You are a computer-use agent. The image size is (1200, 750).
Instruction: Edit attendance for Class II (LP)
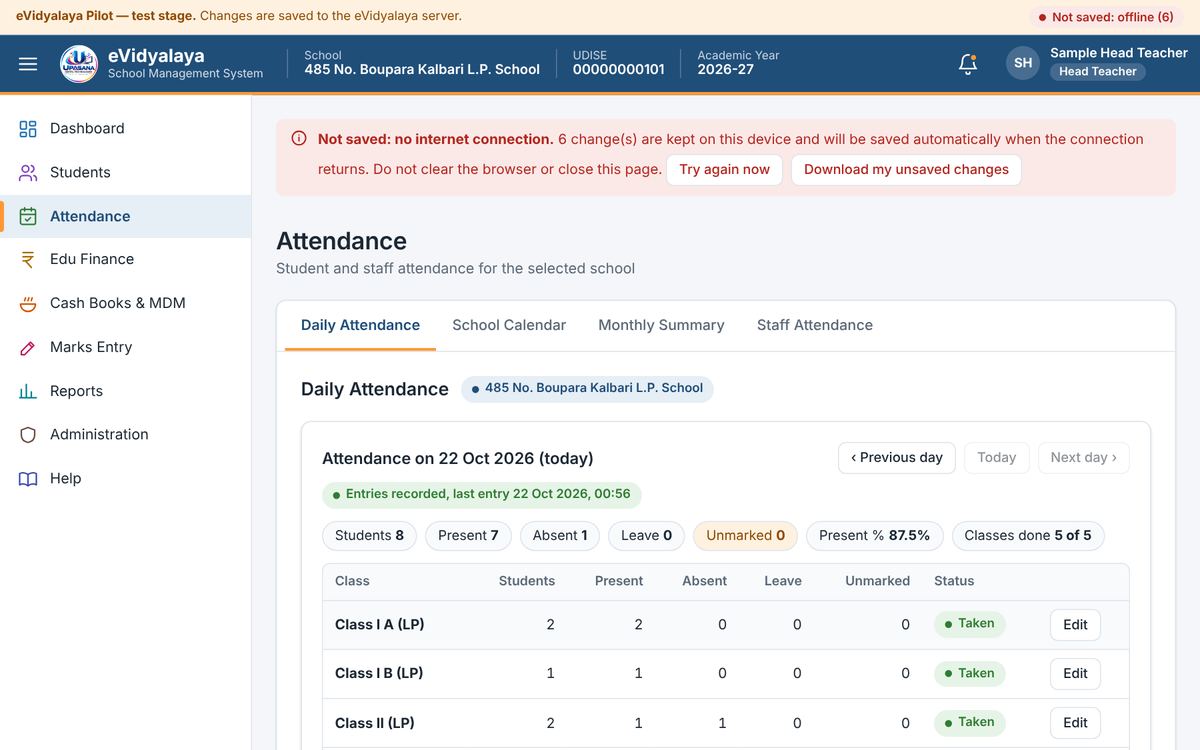click(x=1075, y=723)
